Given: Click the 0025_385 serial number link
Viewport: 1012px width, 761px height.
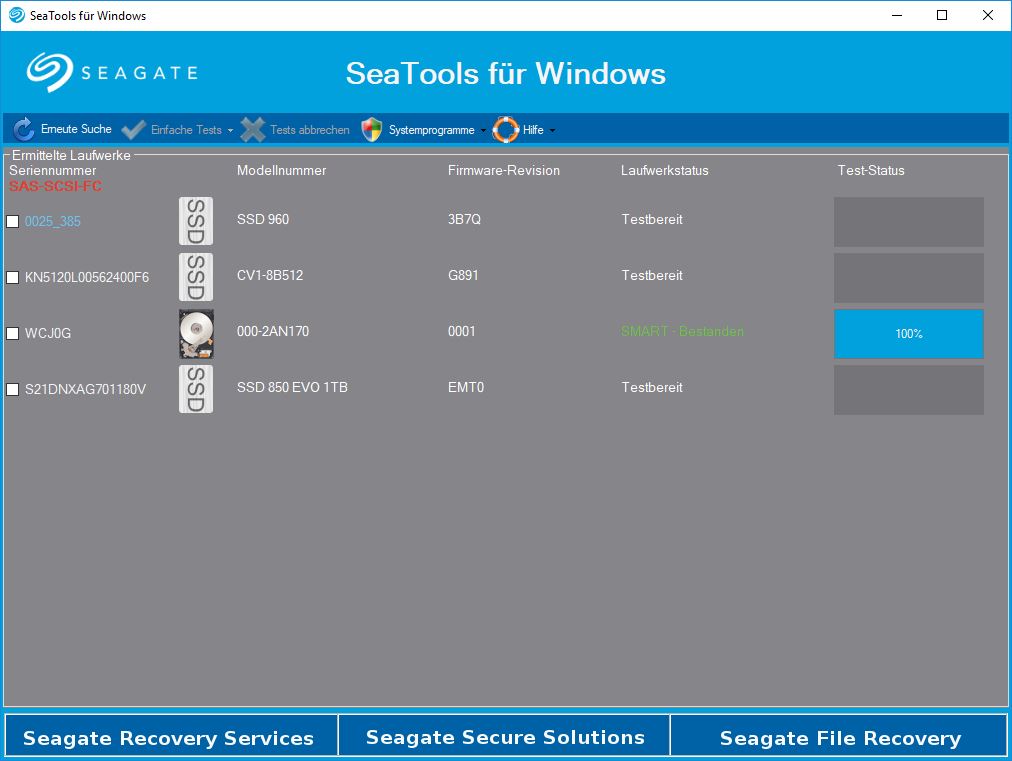Looking at the screenshot, I should pos(53,221).
